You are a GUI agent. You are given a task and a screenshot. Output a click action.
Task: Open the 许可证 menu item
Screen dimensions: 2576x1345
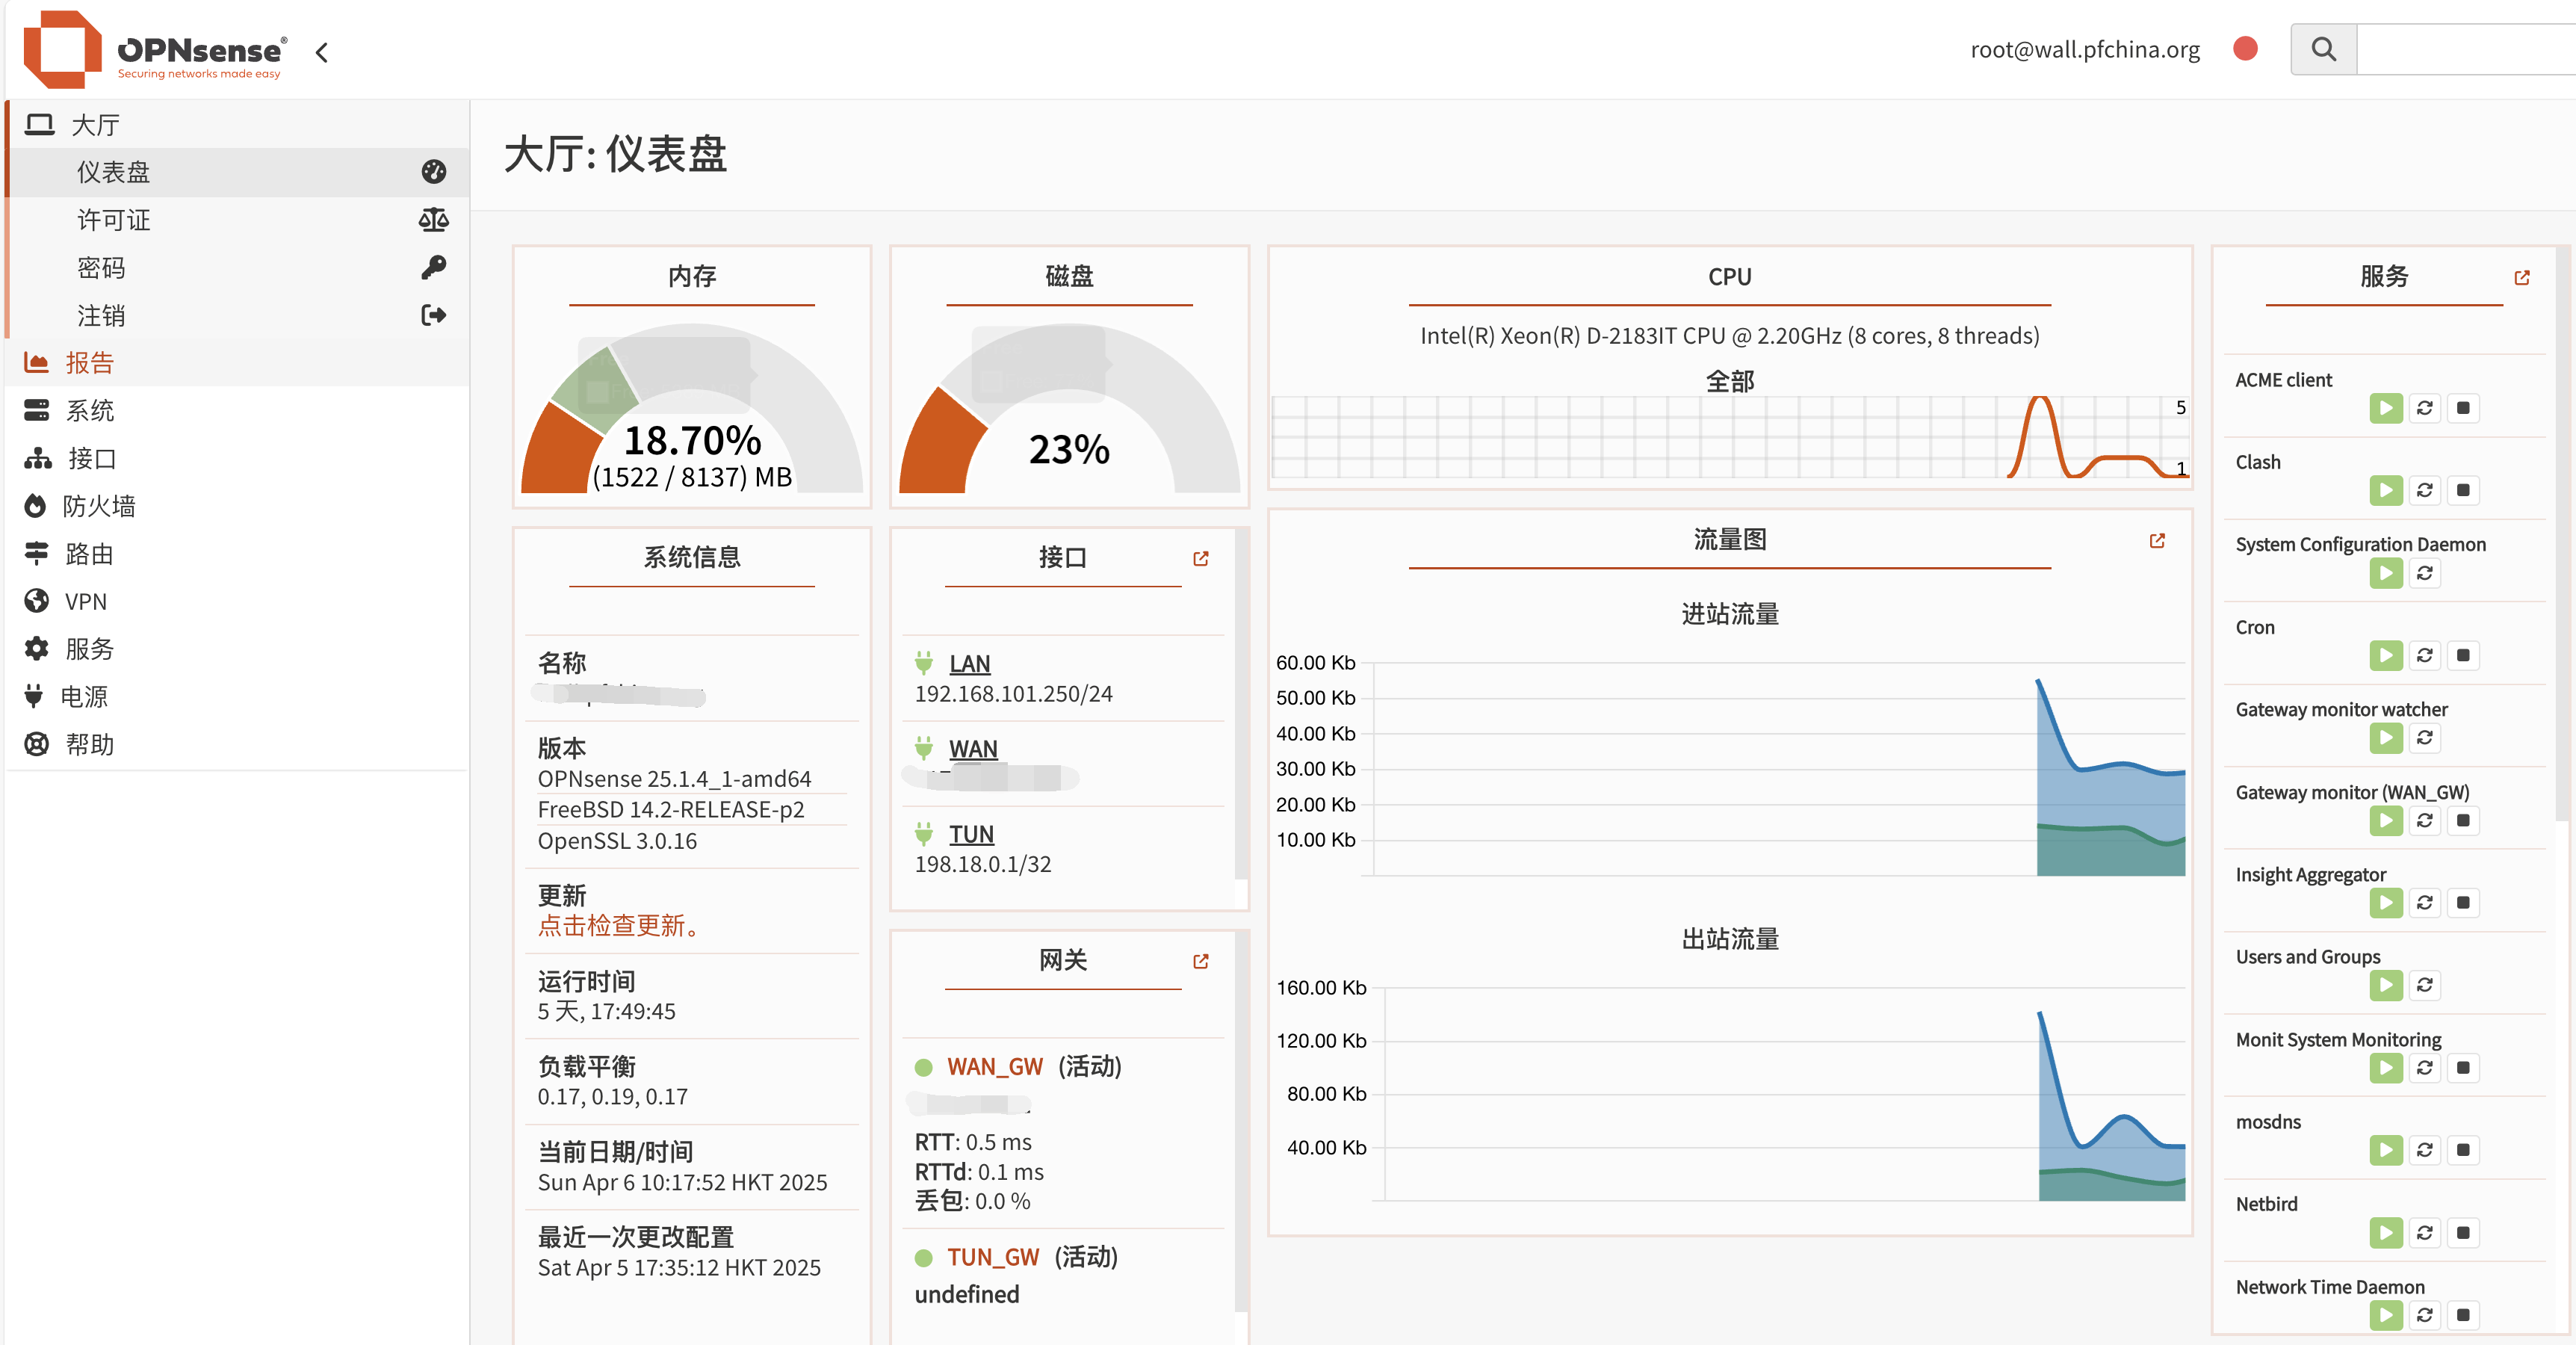(114, 220)
